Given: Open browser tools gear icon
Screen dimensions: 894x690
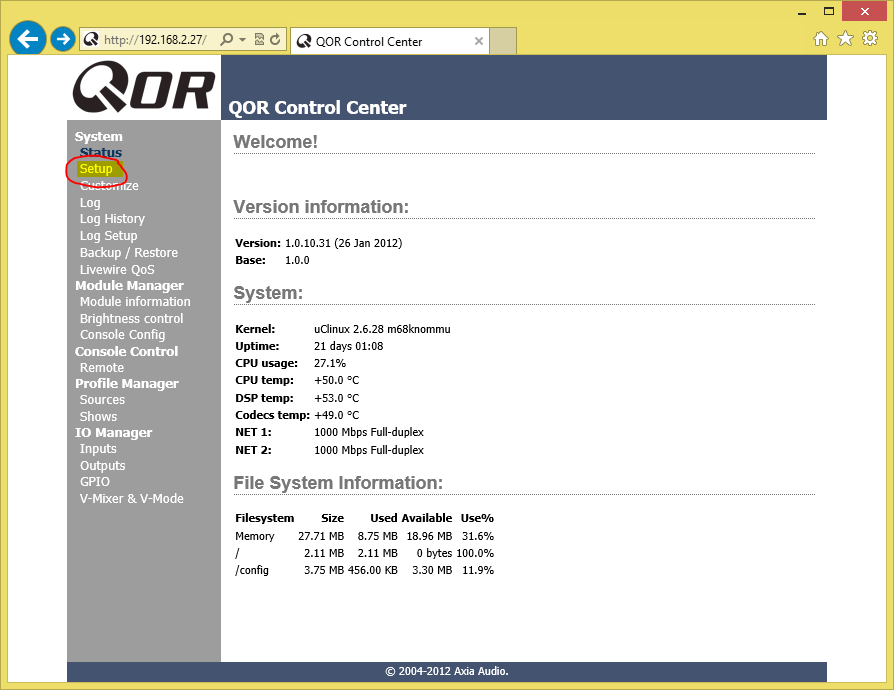Looking at the screenshot, I should click(x=870, y=39).
